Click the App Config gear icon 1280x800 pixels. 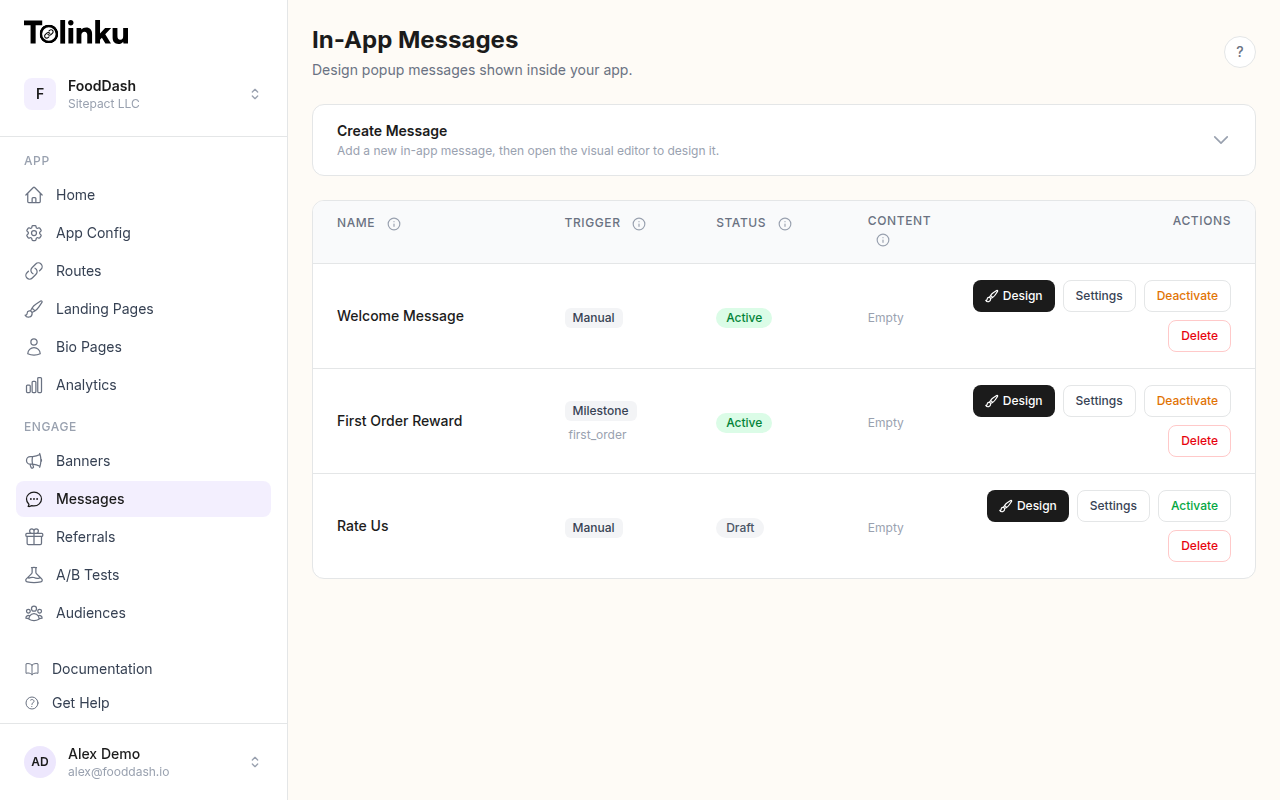pyautogui.click(x=34, y=232)
